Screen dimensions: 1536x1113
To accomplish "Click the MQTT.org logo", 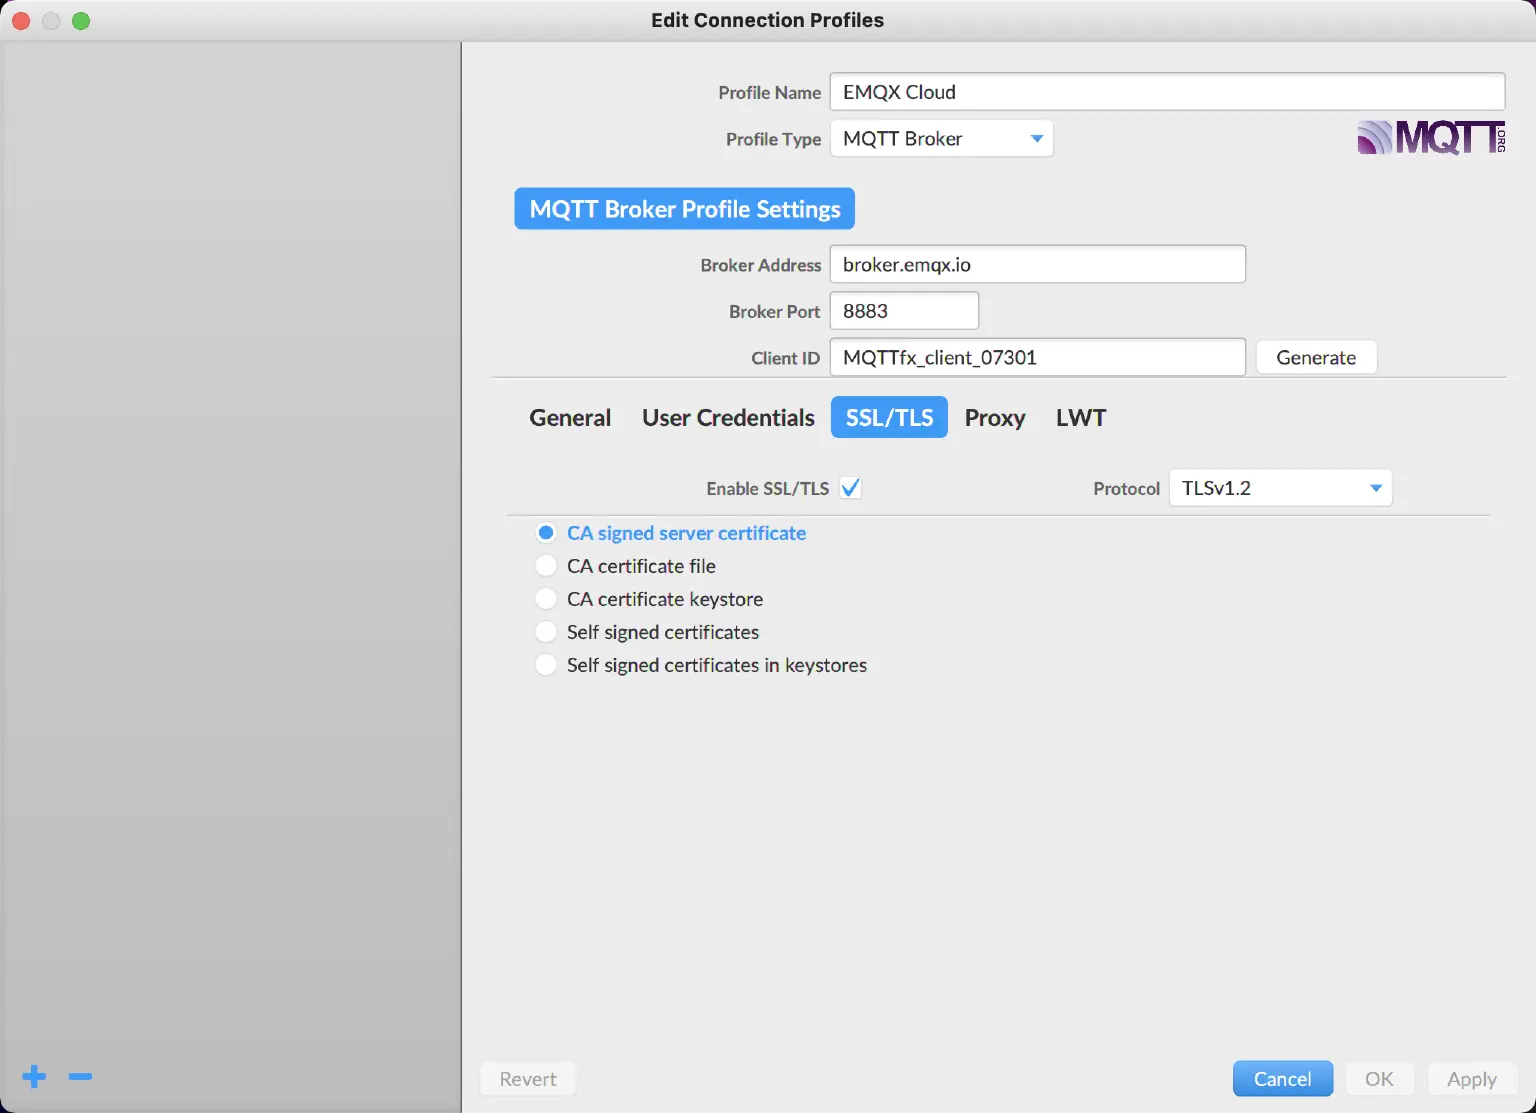I will click(1430, 138).
